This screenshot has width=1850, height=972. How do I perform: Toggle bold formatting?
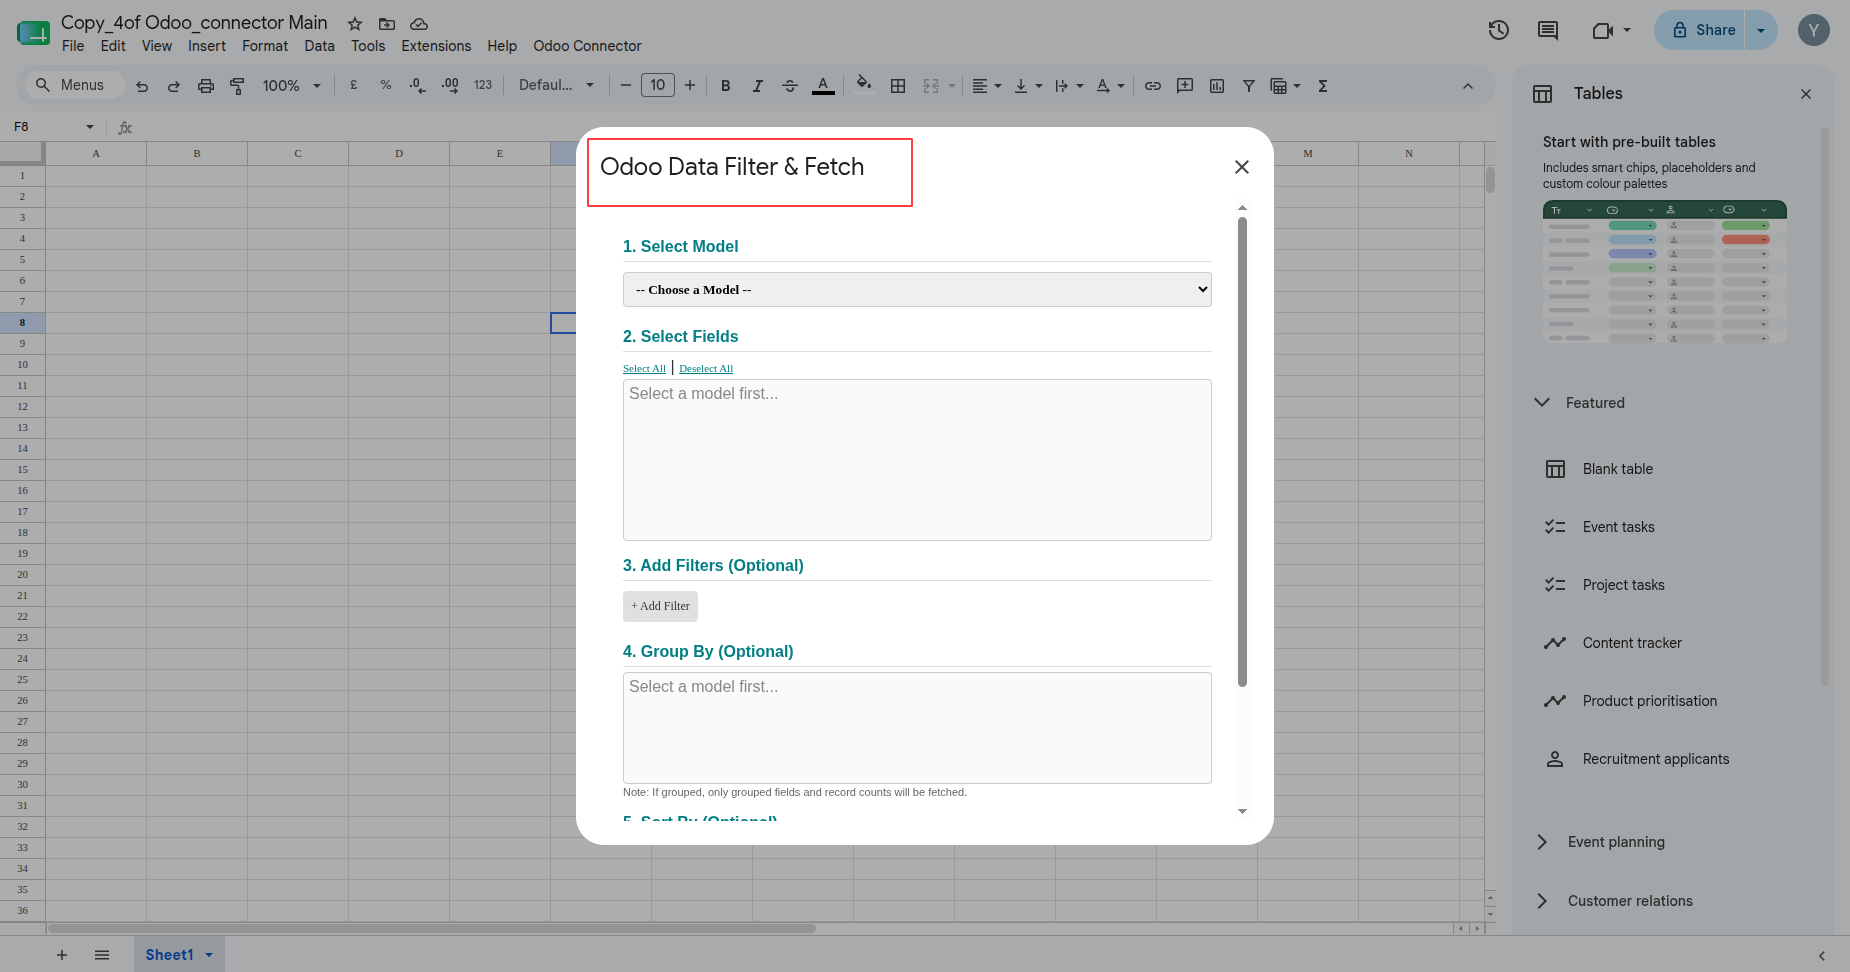[x=726, y=86]
